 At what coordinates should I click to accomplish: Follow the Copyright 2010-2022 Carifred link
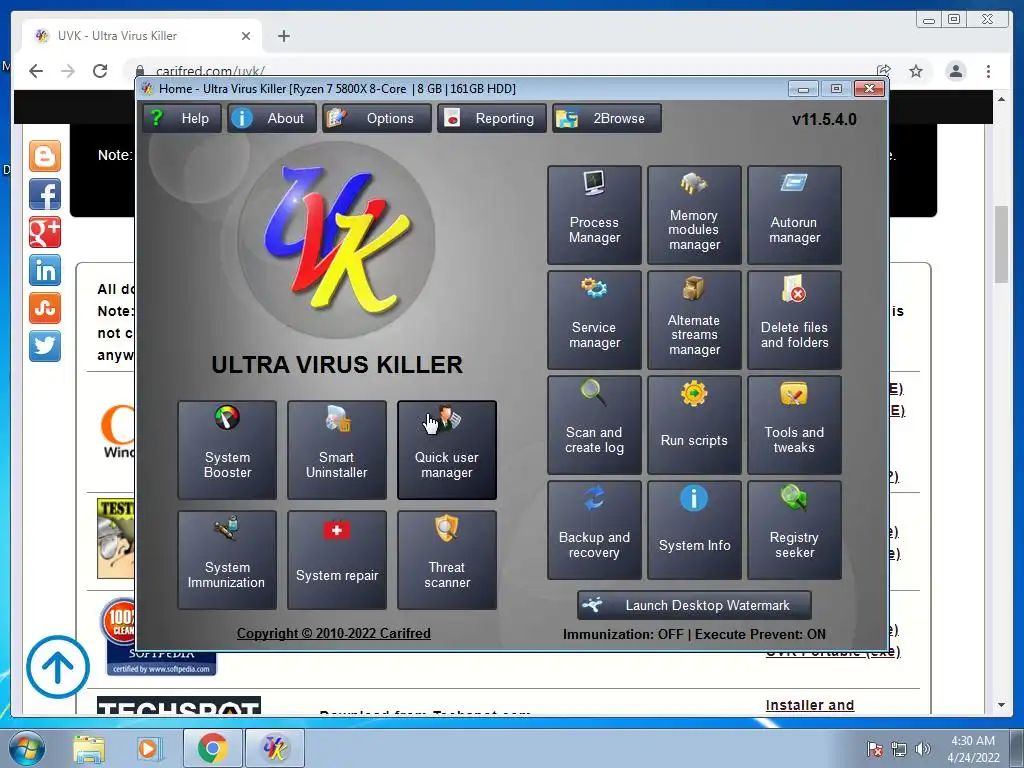(x=334, y=633)
